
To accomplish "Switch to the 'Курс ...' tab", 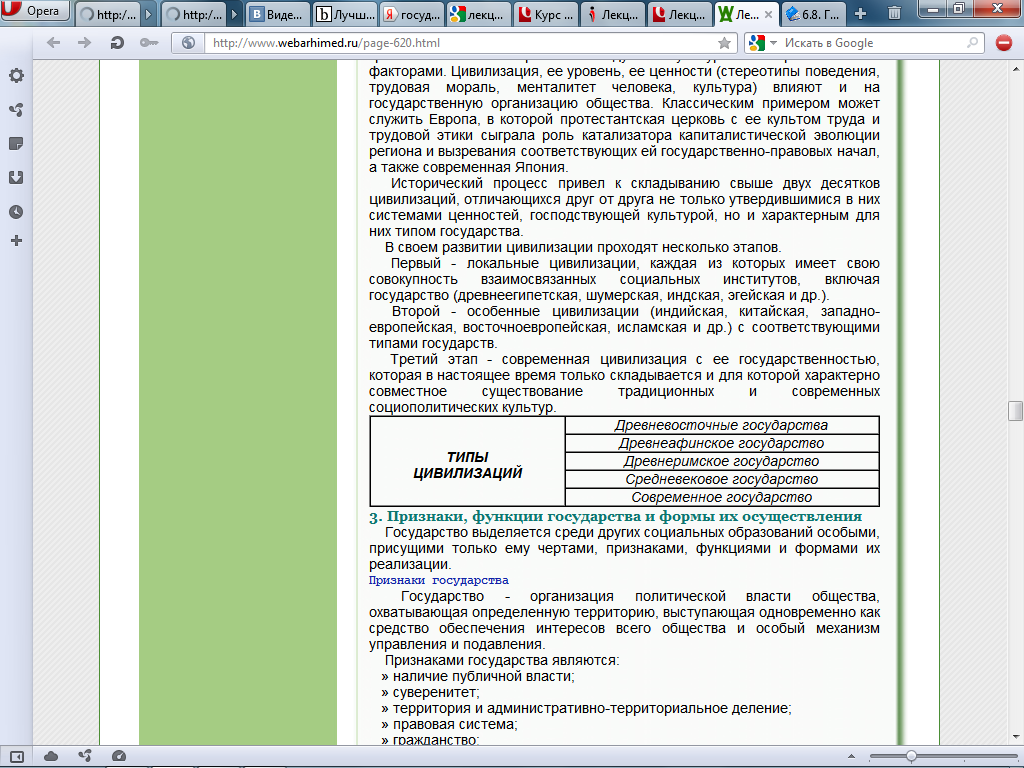I will pos(545,14).
